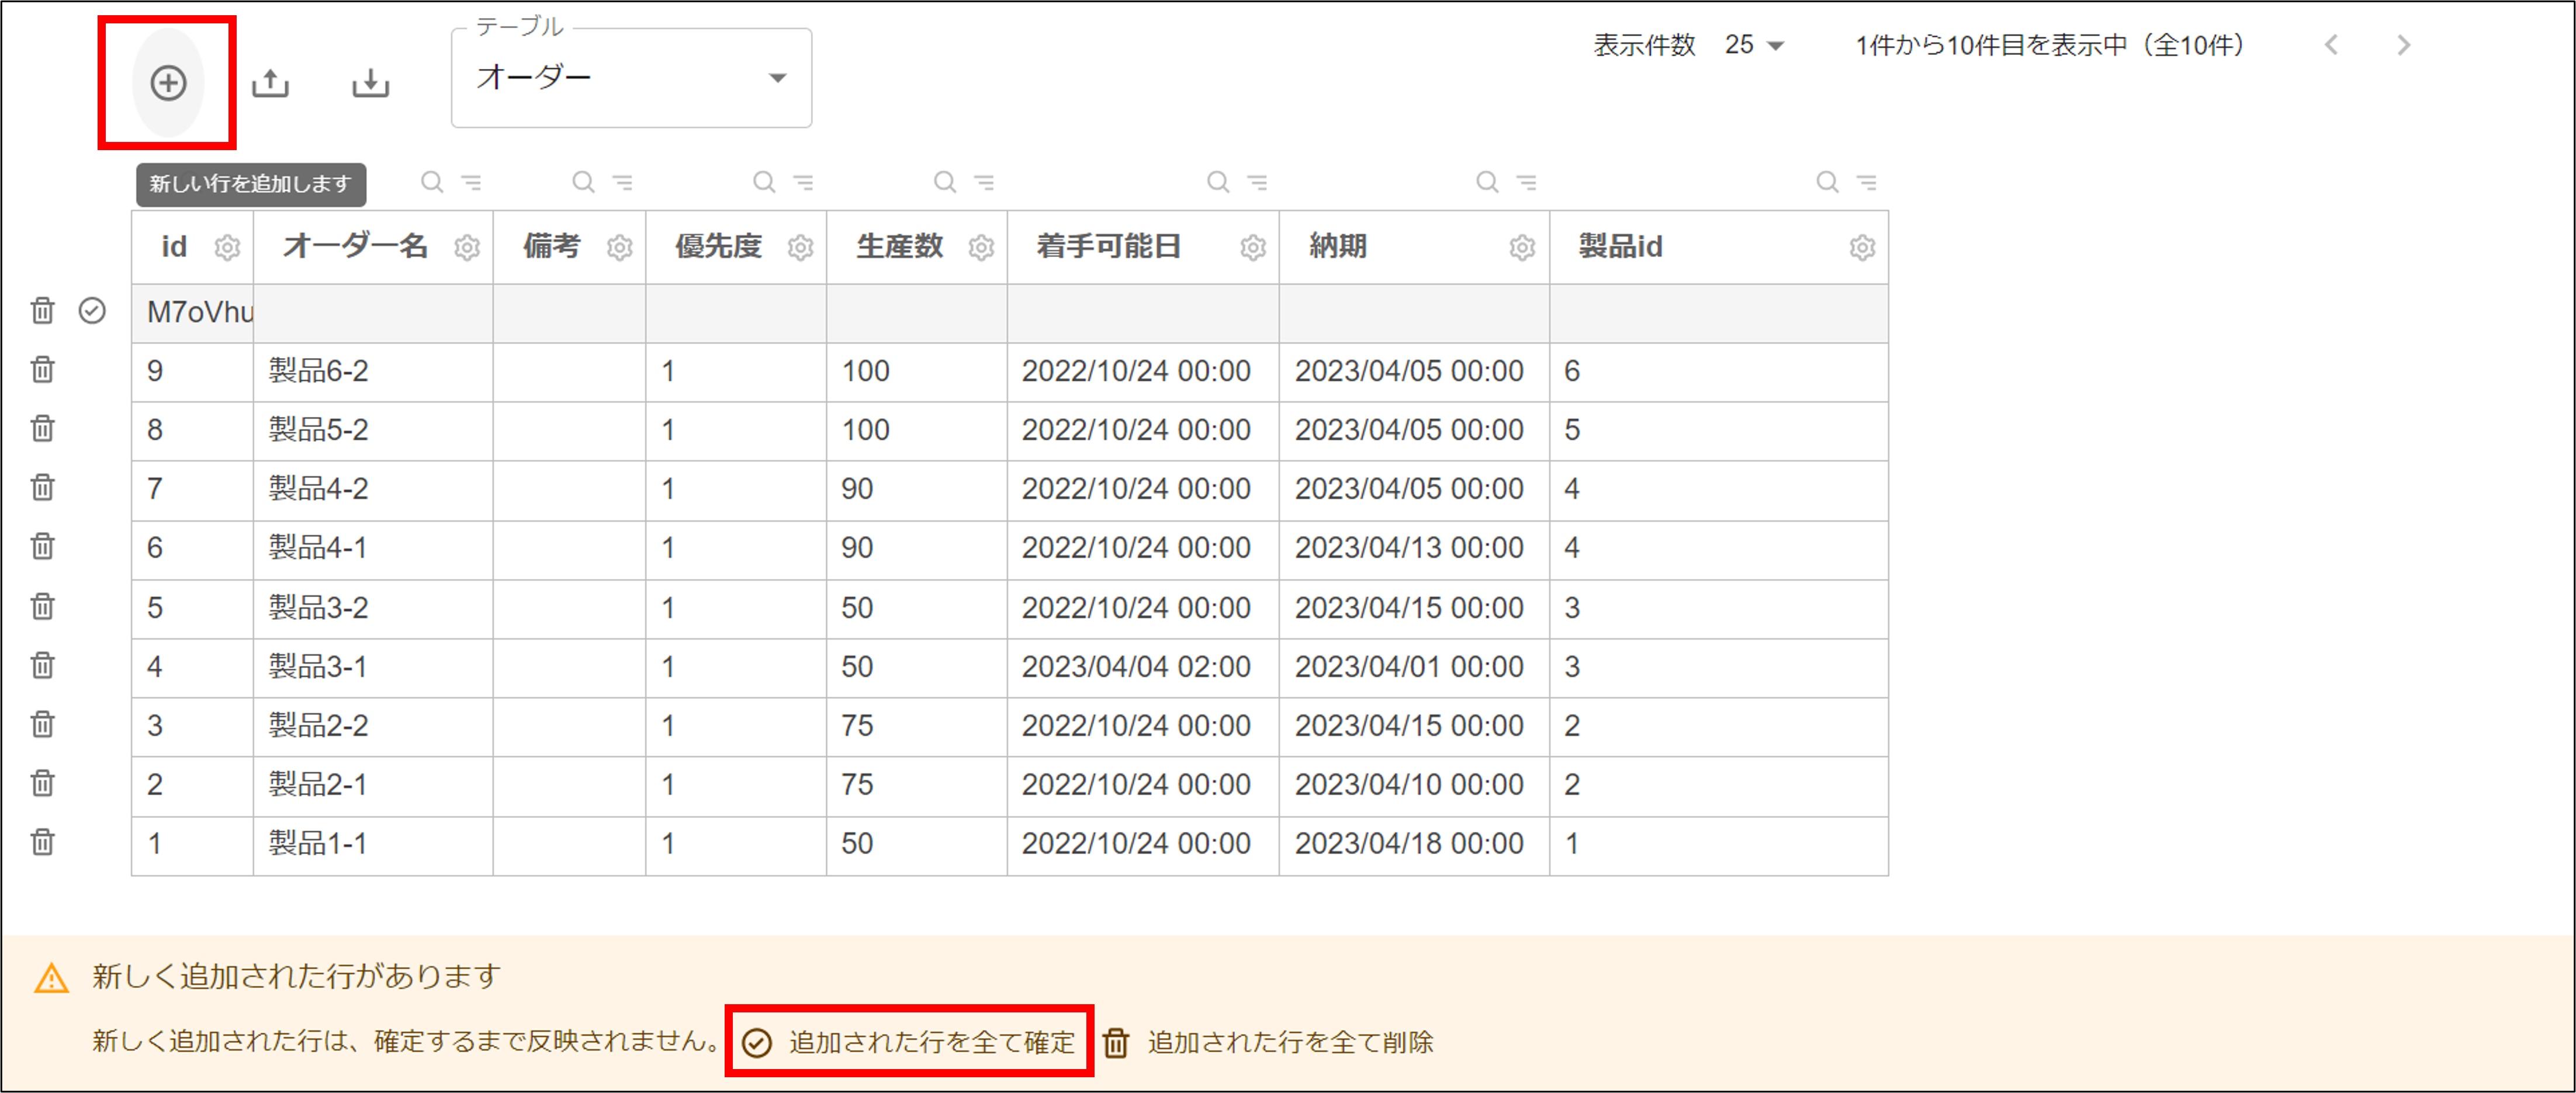The width and height of the screenshot is (2576, 1093).
Task: Open the 表示件数 25 dropdown
Action: click(x=1754, y=45)
